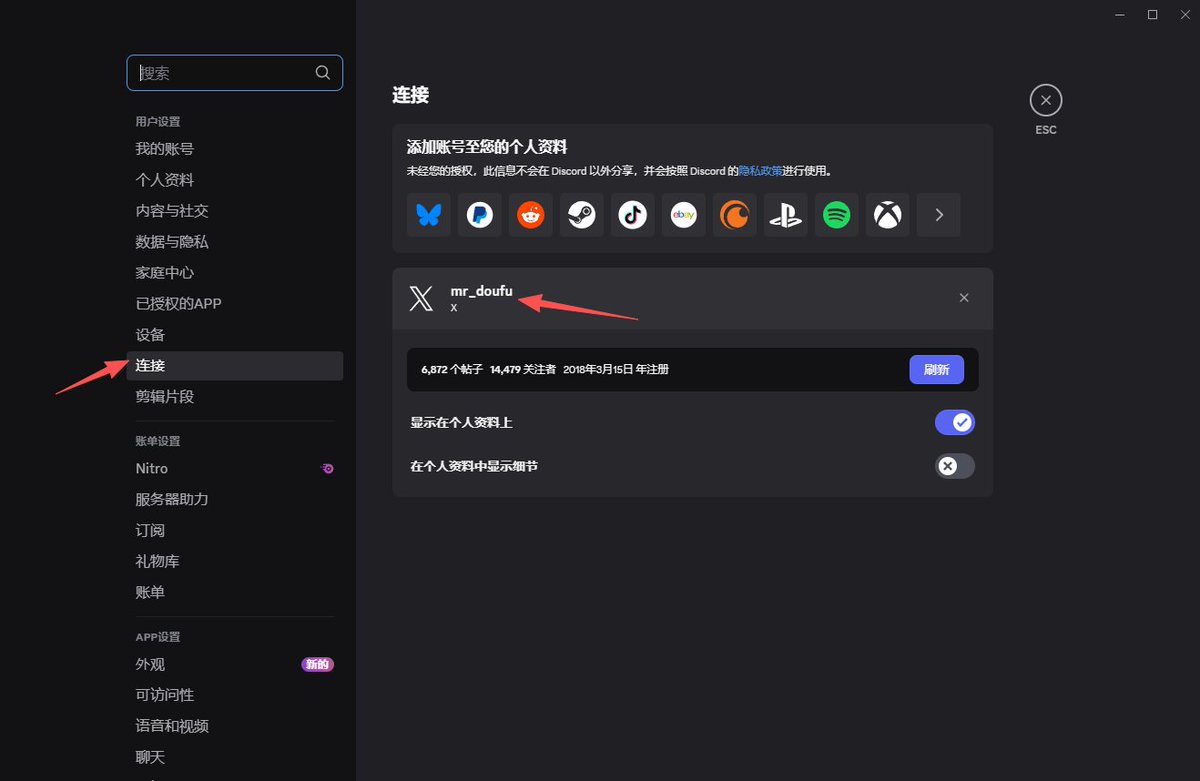The image size is (1200, 781).
Task: Open 我的账号 settings
Action: [x=235, y=149]
